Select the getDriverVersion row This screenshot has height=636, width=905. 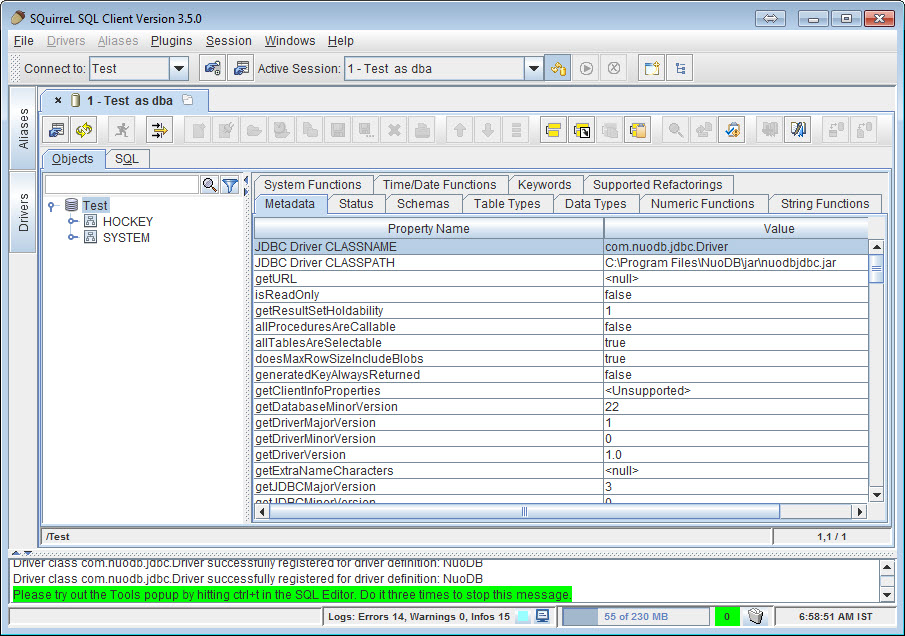[x=561, y=455]
